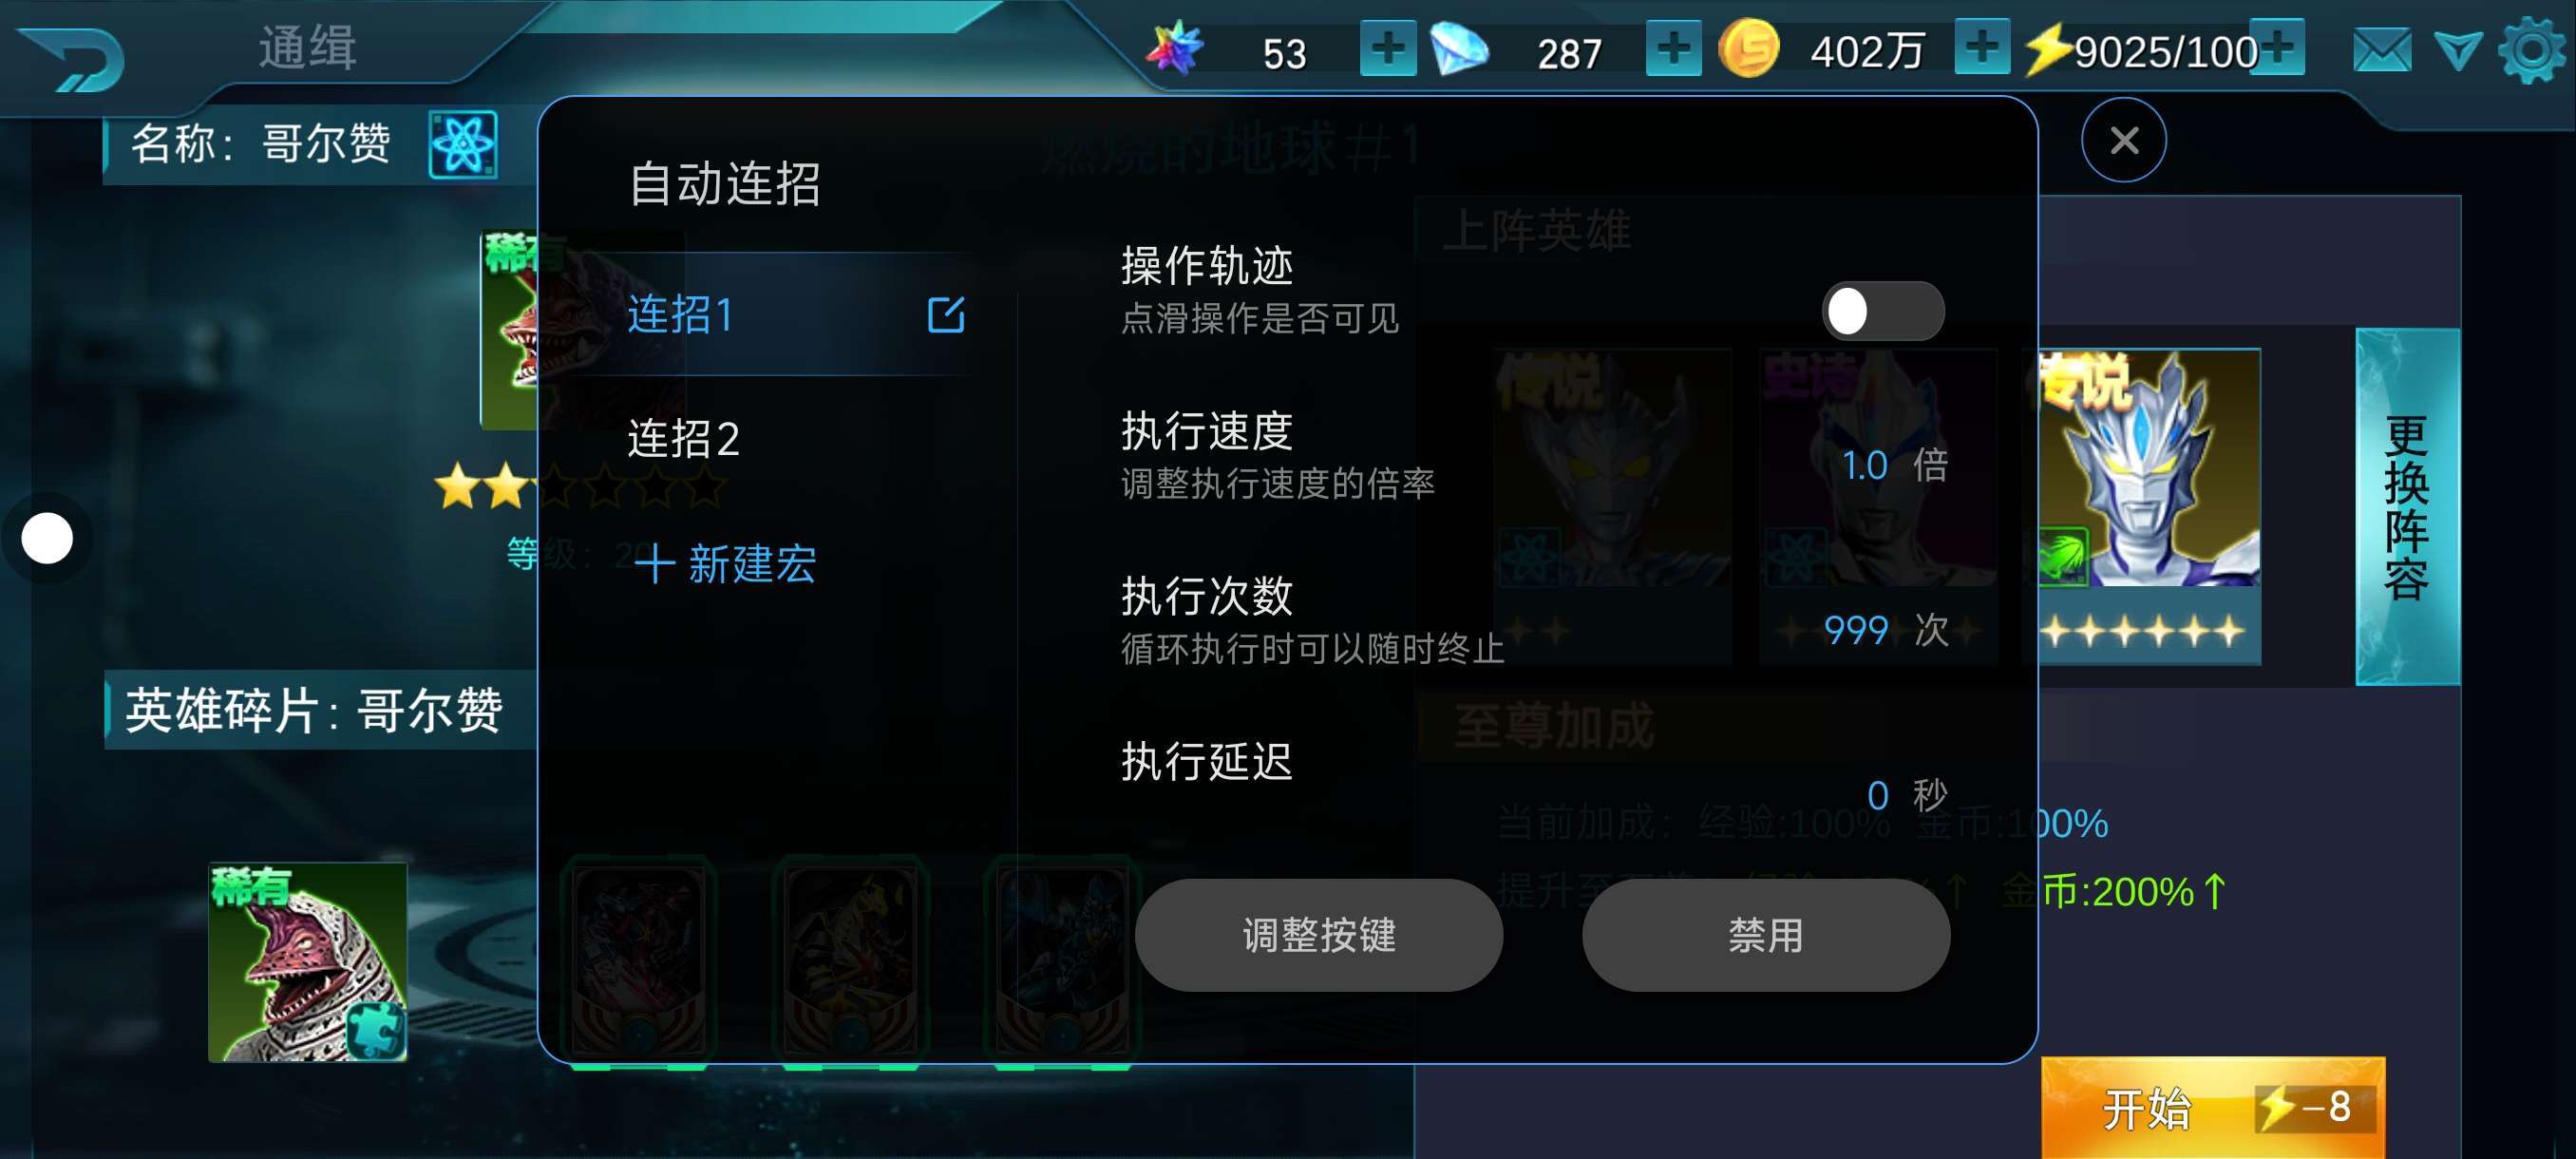Toggle 操作轨迹 visibility switch
Screen dimensions: 2576x1159
tap(1882, 311)
